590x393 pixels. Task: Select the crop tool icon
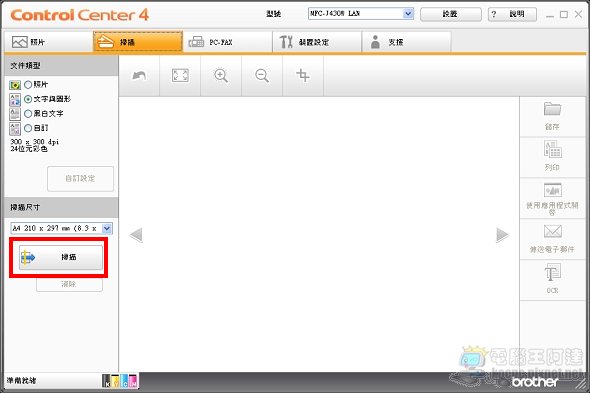[x=303, y=76]
